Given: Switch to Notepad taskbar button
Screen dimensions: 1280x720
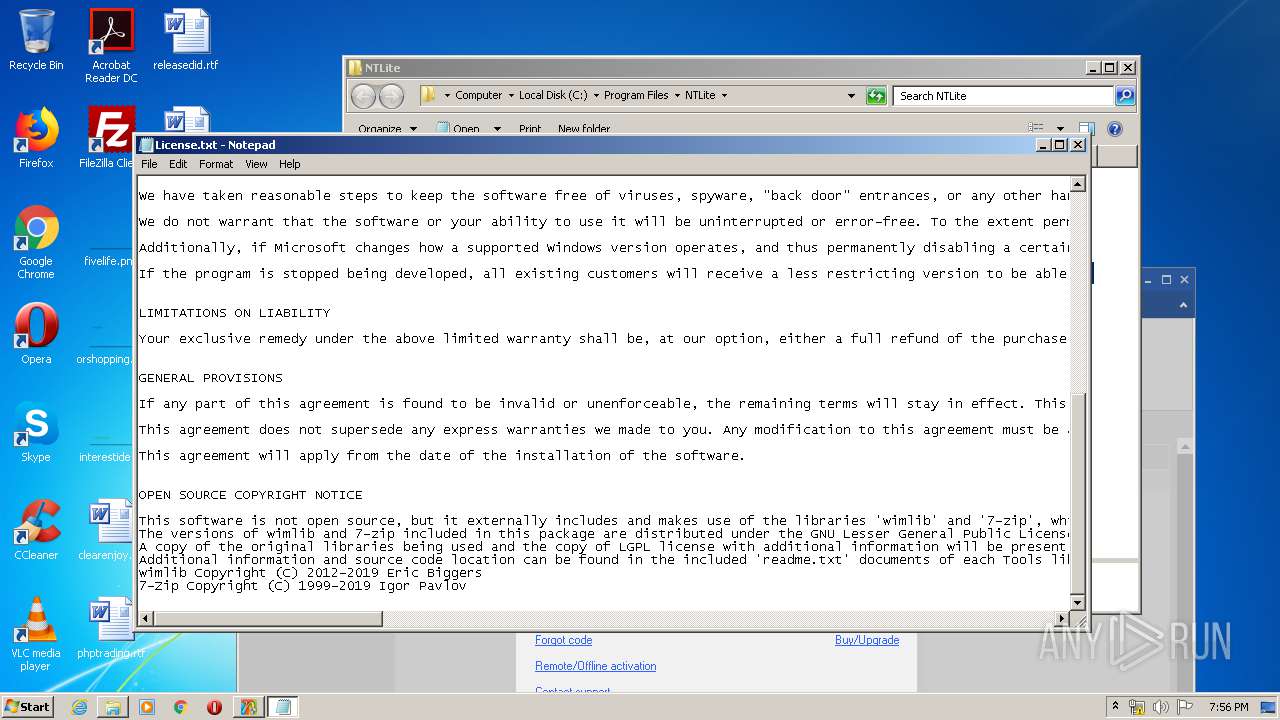Looking at the screenshot, I should [283, 707].
